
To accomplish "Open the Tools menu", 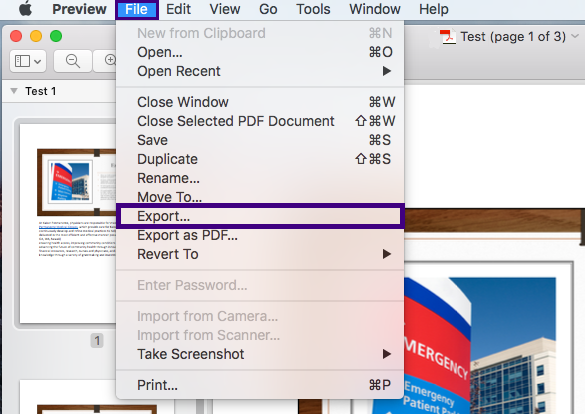I will (313, 9).
